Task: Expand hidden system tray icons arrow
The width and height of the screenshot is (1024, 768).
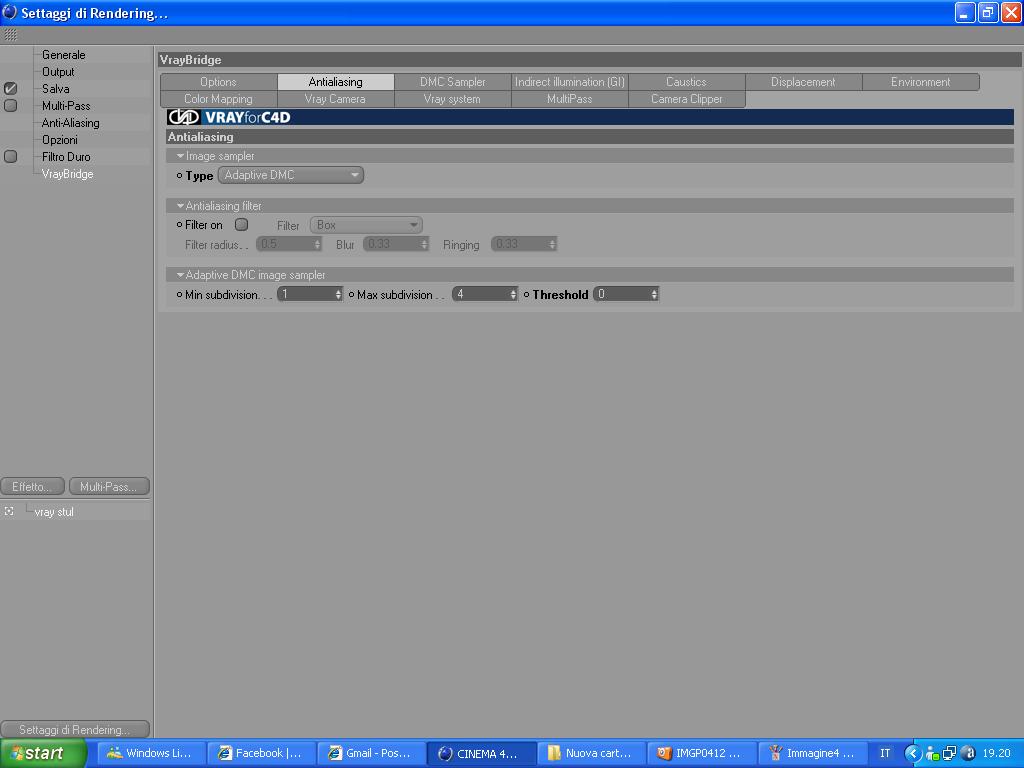Action: 912,753
